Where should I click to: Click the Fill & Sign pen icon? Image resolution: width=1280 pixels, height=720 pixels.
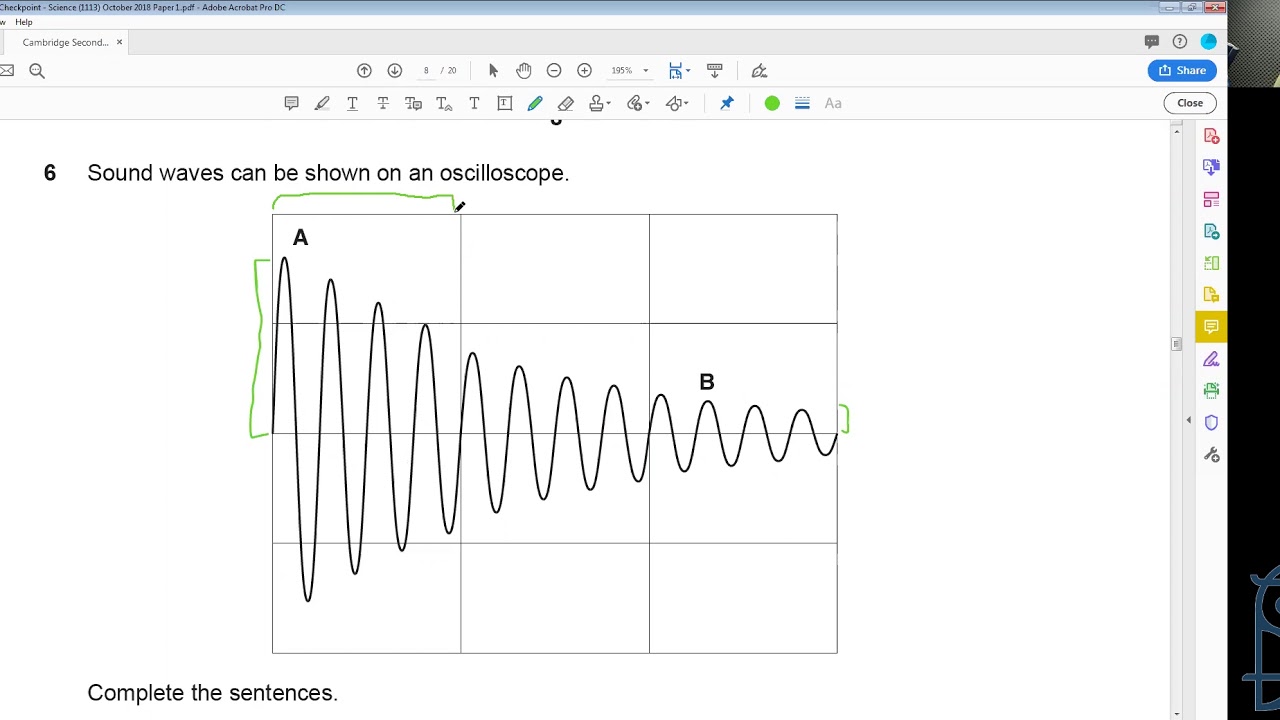[x=759, y=70]
